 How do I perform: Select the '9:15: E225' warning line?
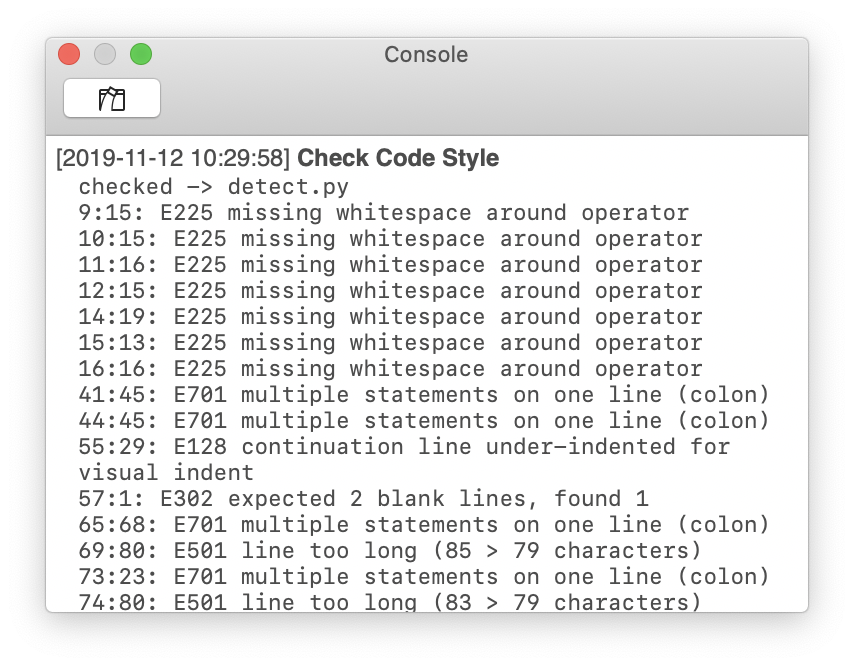(x=384, y=213)
